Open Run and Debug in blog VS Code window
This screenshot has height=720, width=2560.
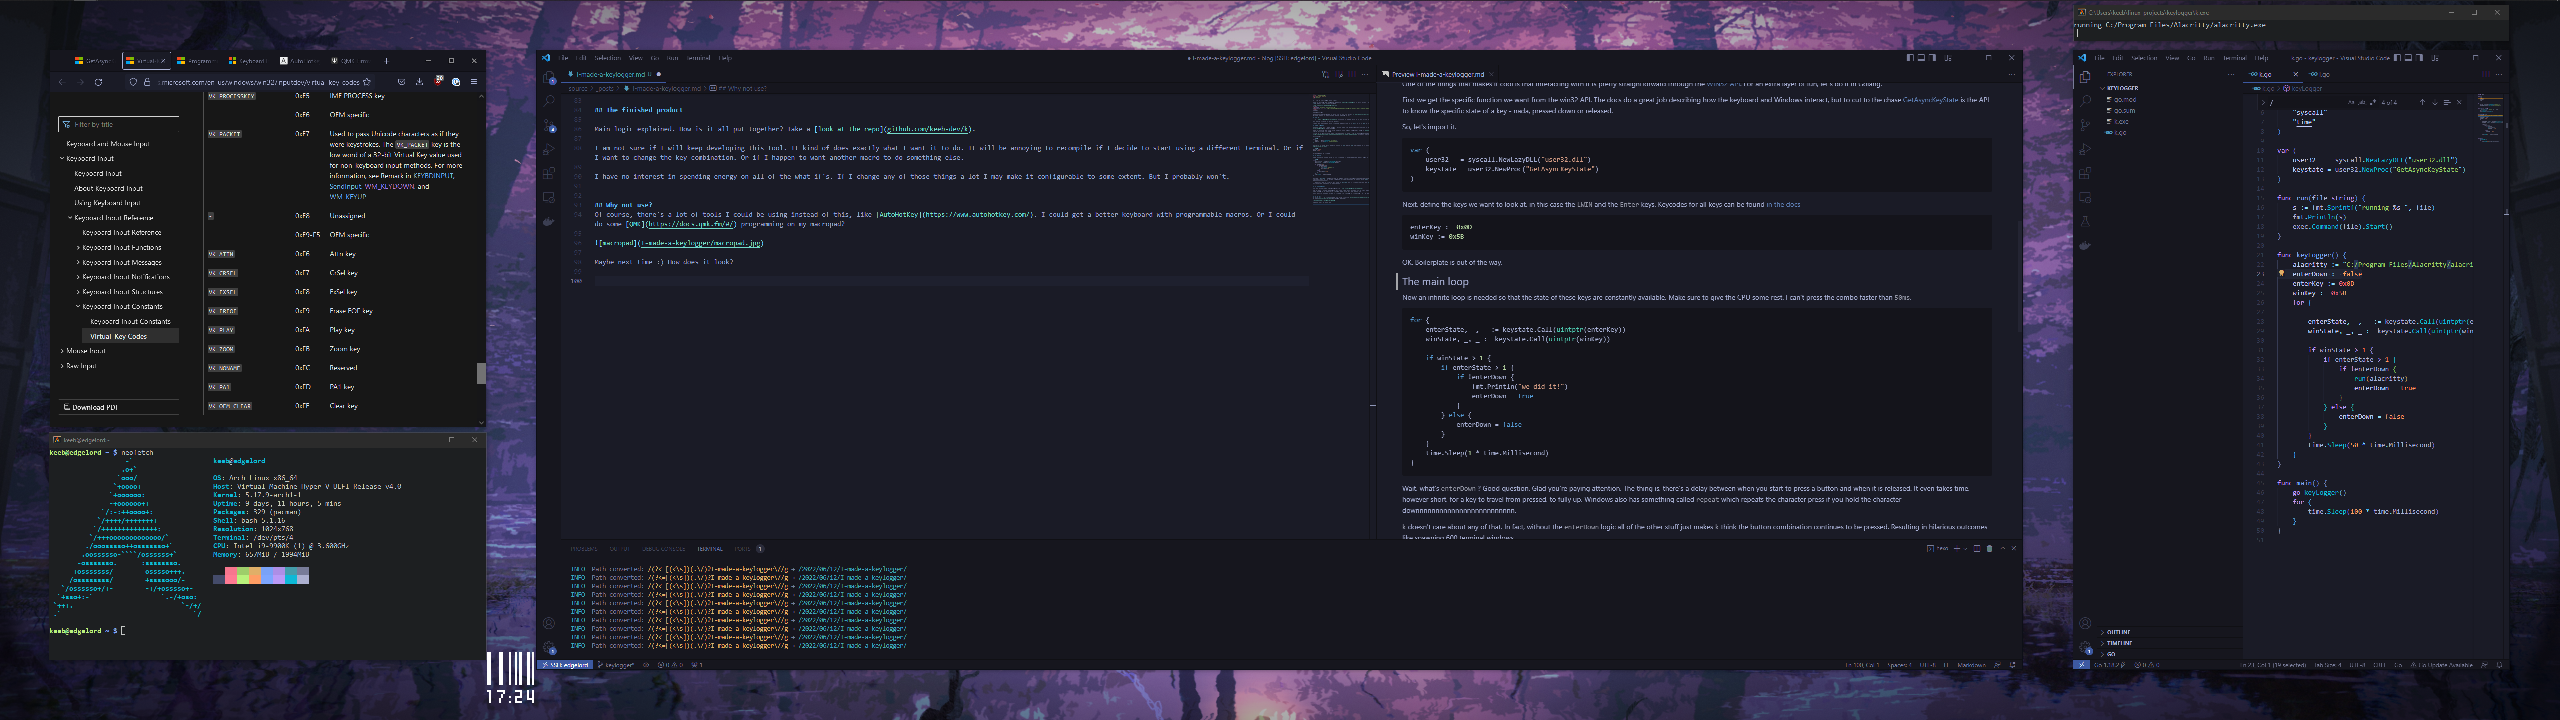[x=548, y=149]
